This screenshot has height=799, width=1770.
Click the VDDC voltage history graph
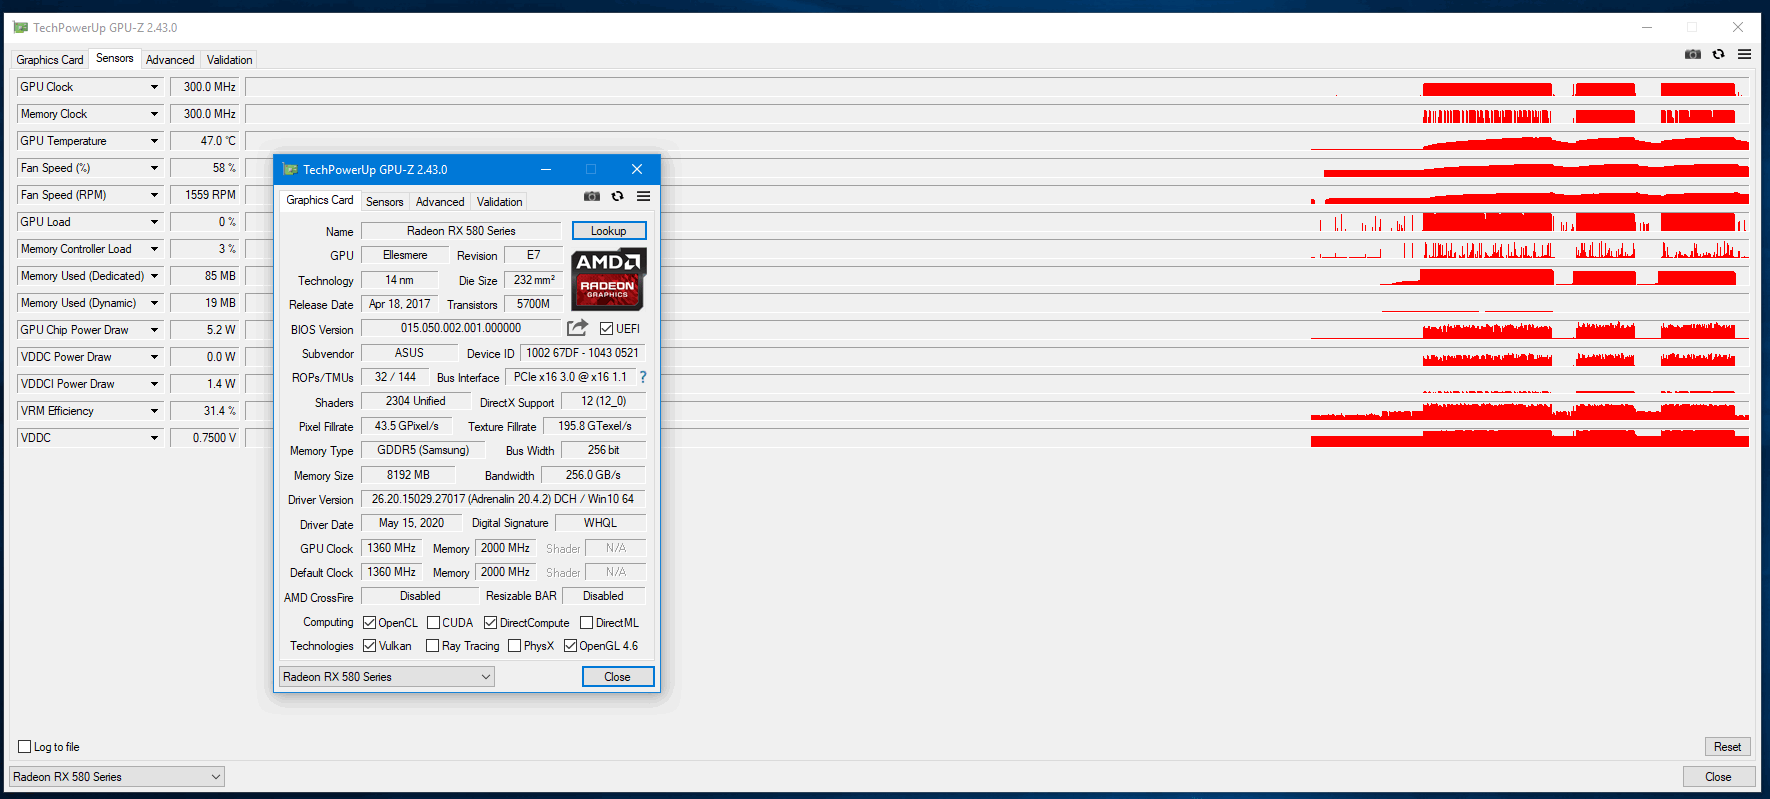click(x=997, y=438)
